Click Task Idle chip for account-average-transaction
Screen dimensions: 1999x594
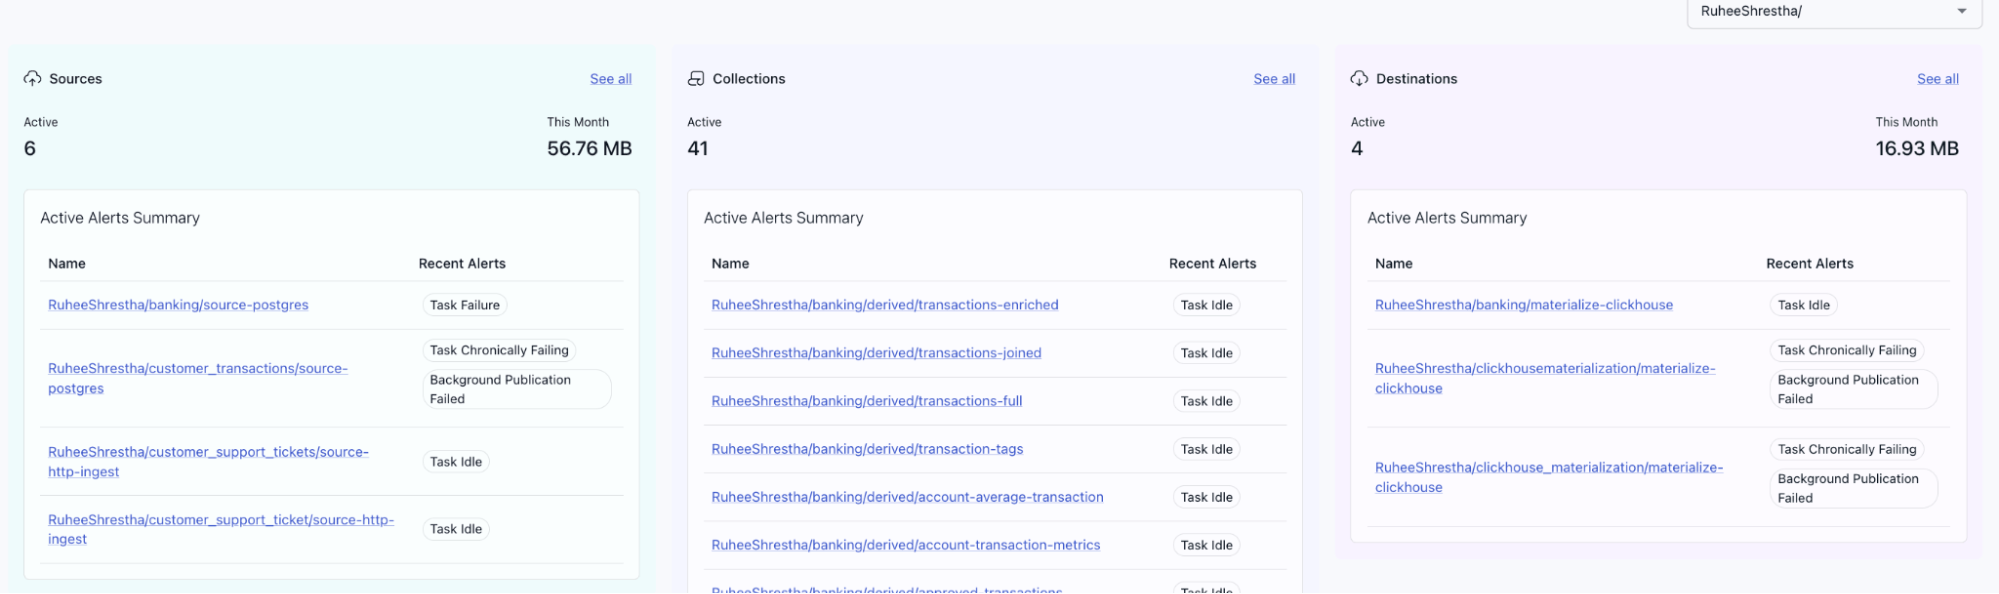(x=1207, y=497)
